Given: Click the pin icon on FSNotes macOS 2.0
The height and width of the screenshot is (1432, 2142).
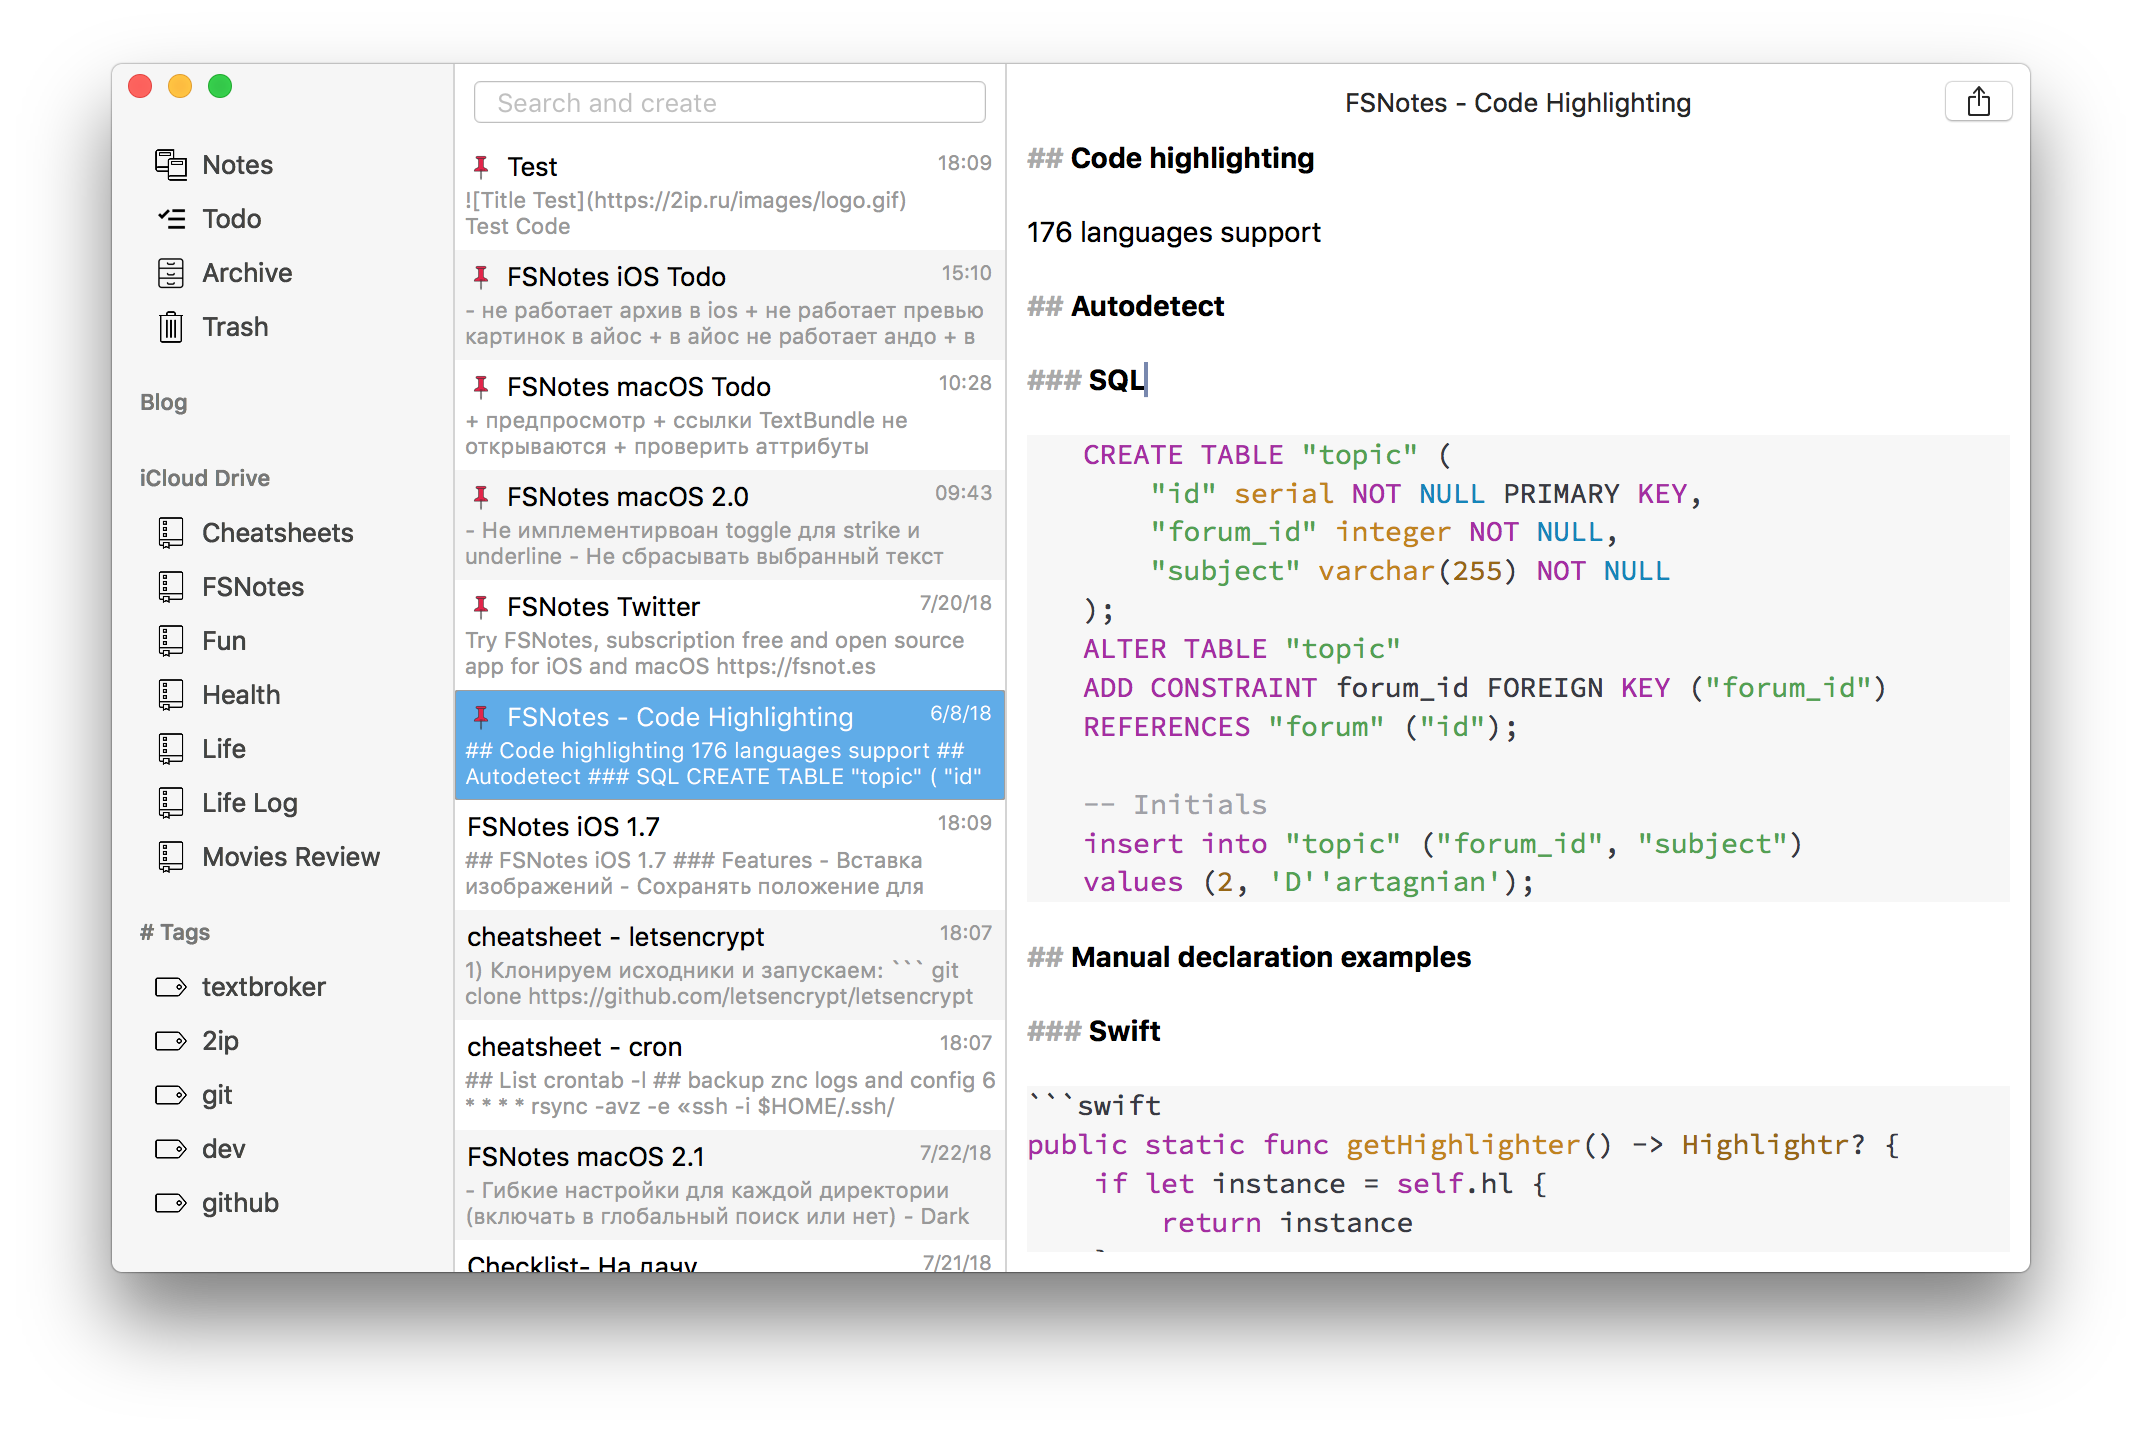Looking at the screenshot, I should [x=481, y=496].
